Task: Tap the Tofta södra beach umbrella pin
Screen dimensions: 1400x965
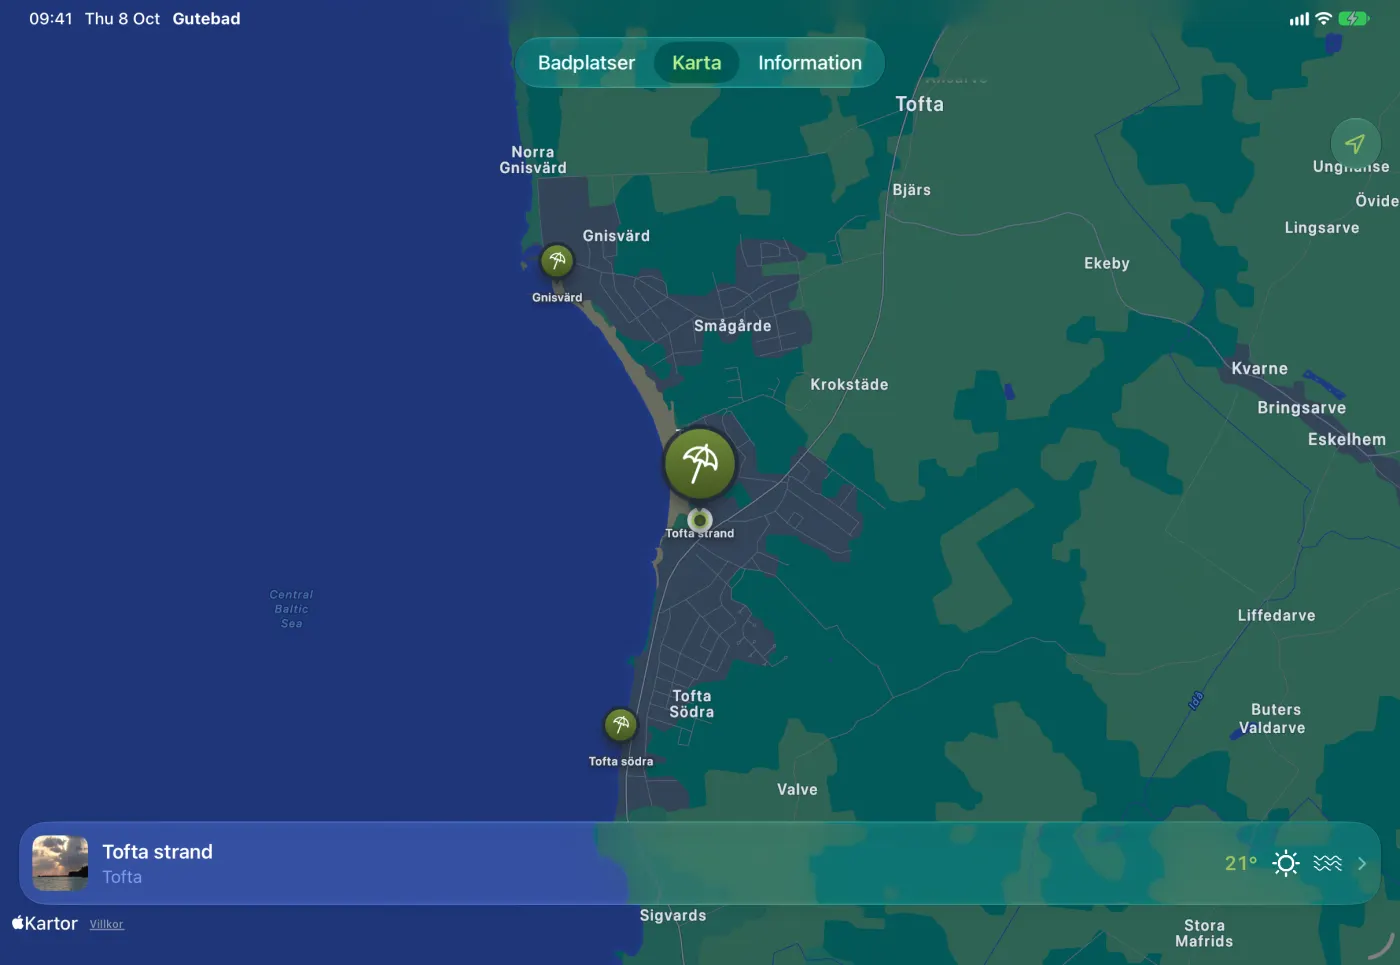Action: pos(621,725)
